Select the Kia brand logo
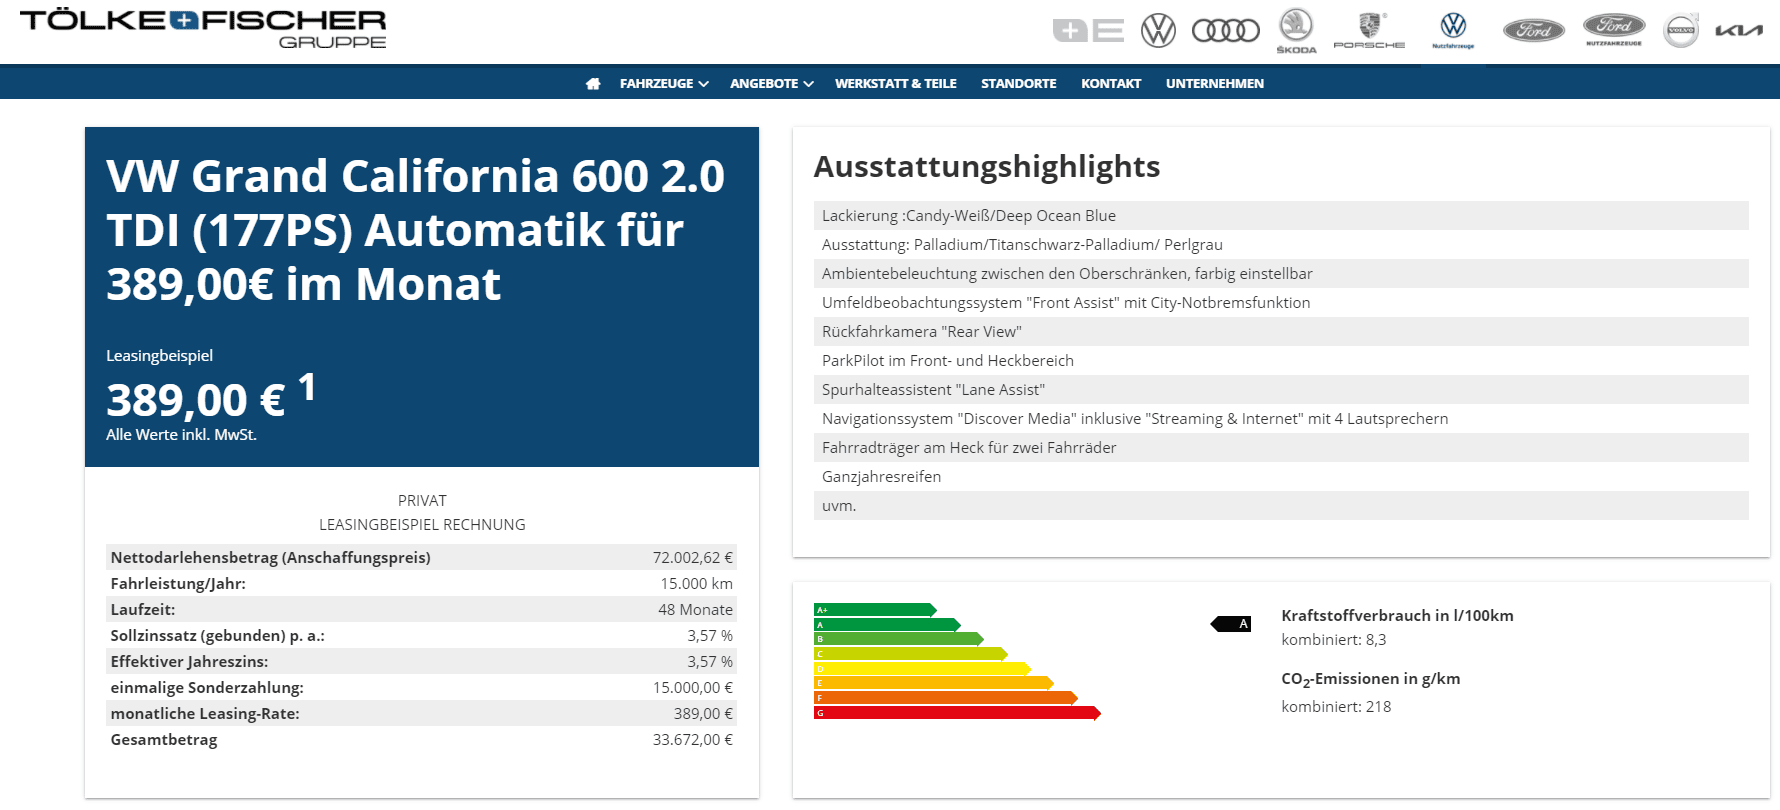1780x810 pixels. 1739,31
